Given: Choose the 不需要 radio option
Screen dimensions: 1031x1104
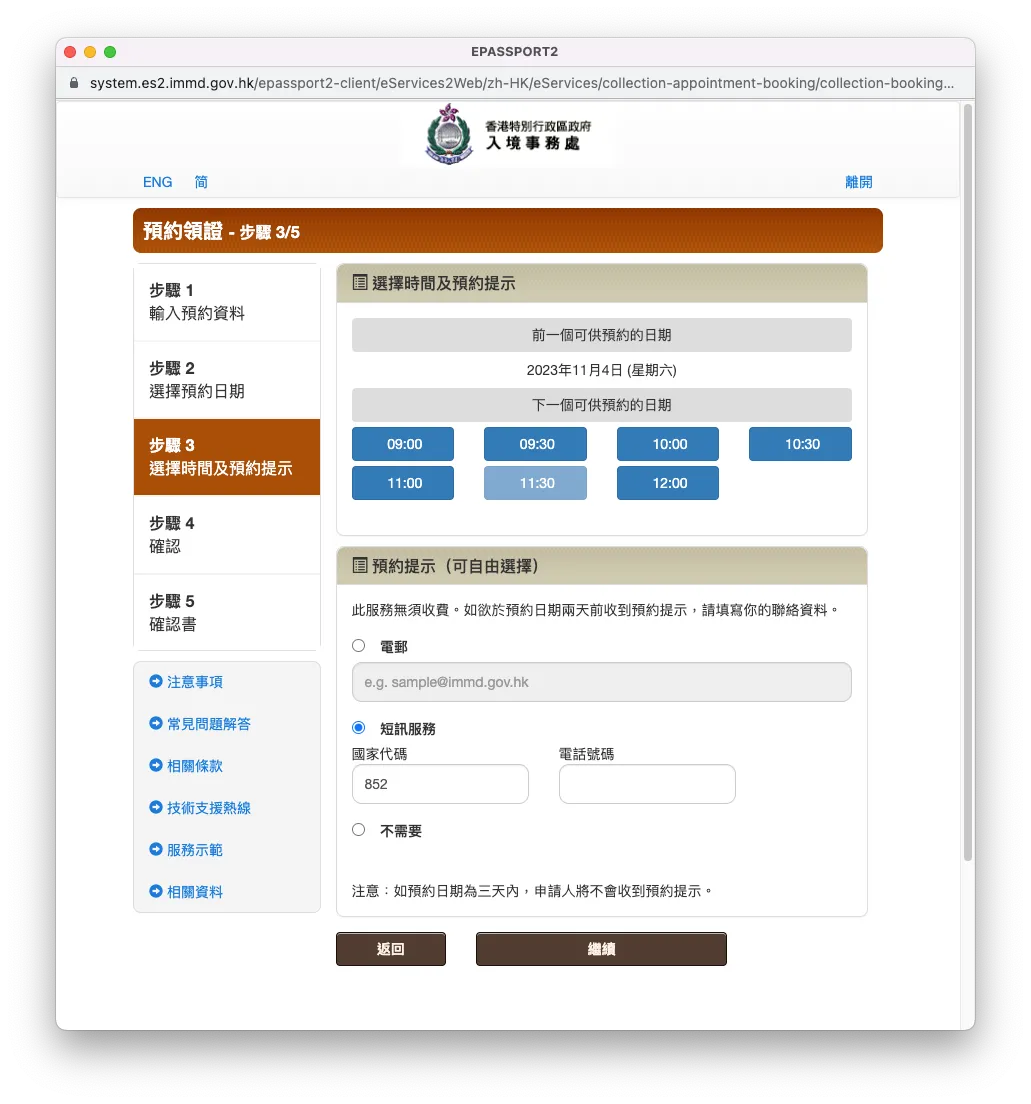Looking at the screenshot, I should point(358,829).
